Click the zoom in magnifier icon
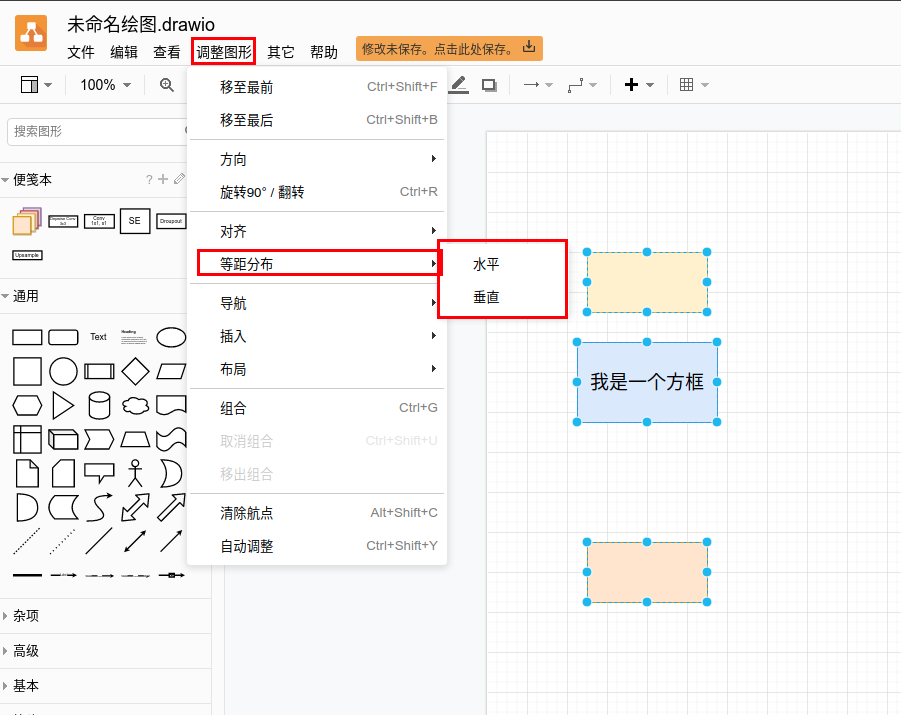 pyautogui.click(x=167, y=85)
